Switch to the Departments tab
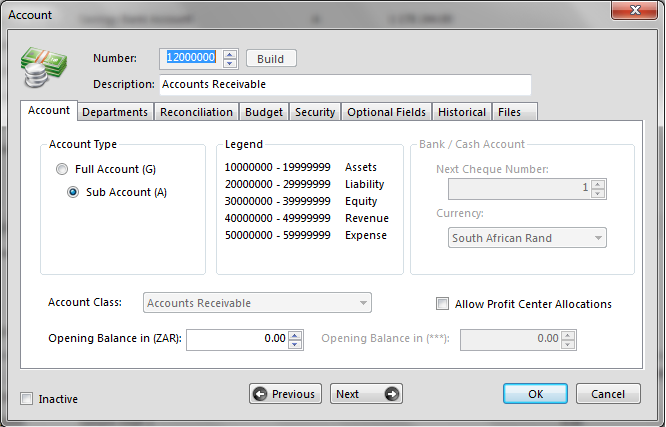This screenshot has width=666, height=427. click(115, 112)
